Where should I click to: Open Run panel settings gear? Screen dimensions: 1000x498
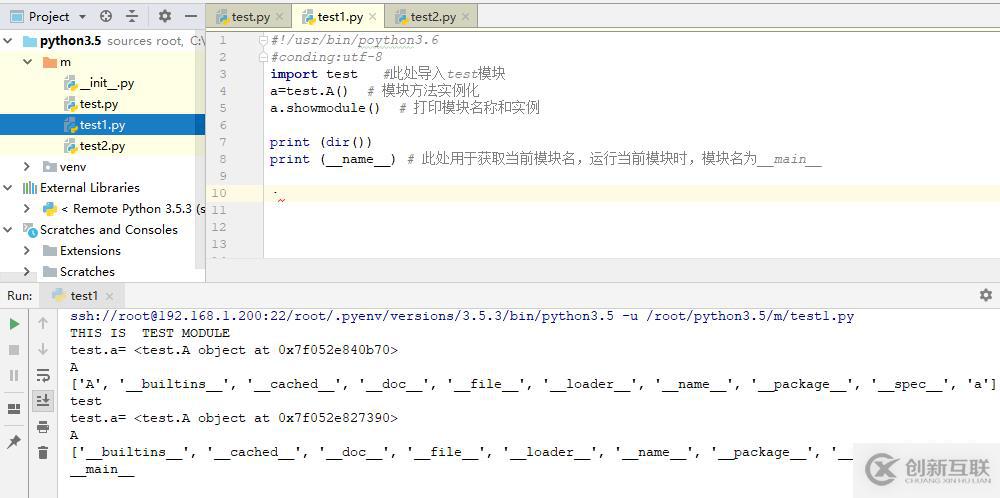(x=985, y=295)
